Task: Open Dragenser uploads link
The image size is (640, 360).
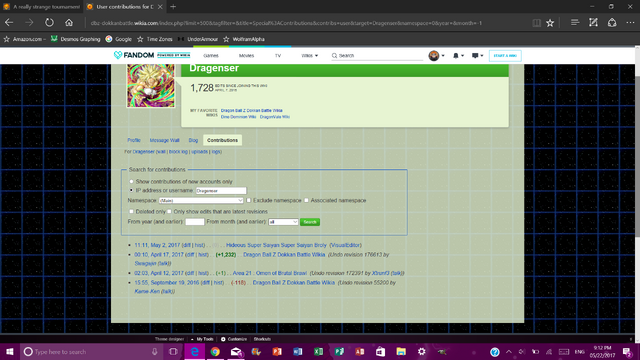Action: tap(200, 151)
